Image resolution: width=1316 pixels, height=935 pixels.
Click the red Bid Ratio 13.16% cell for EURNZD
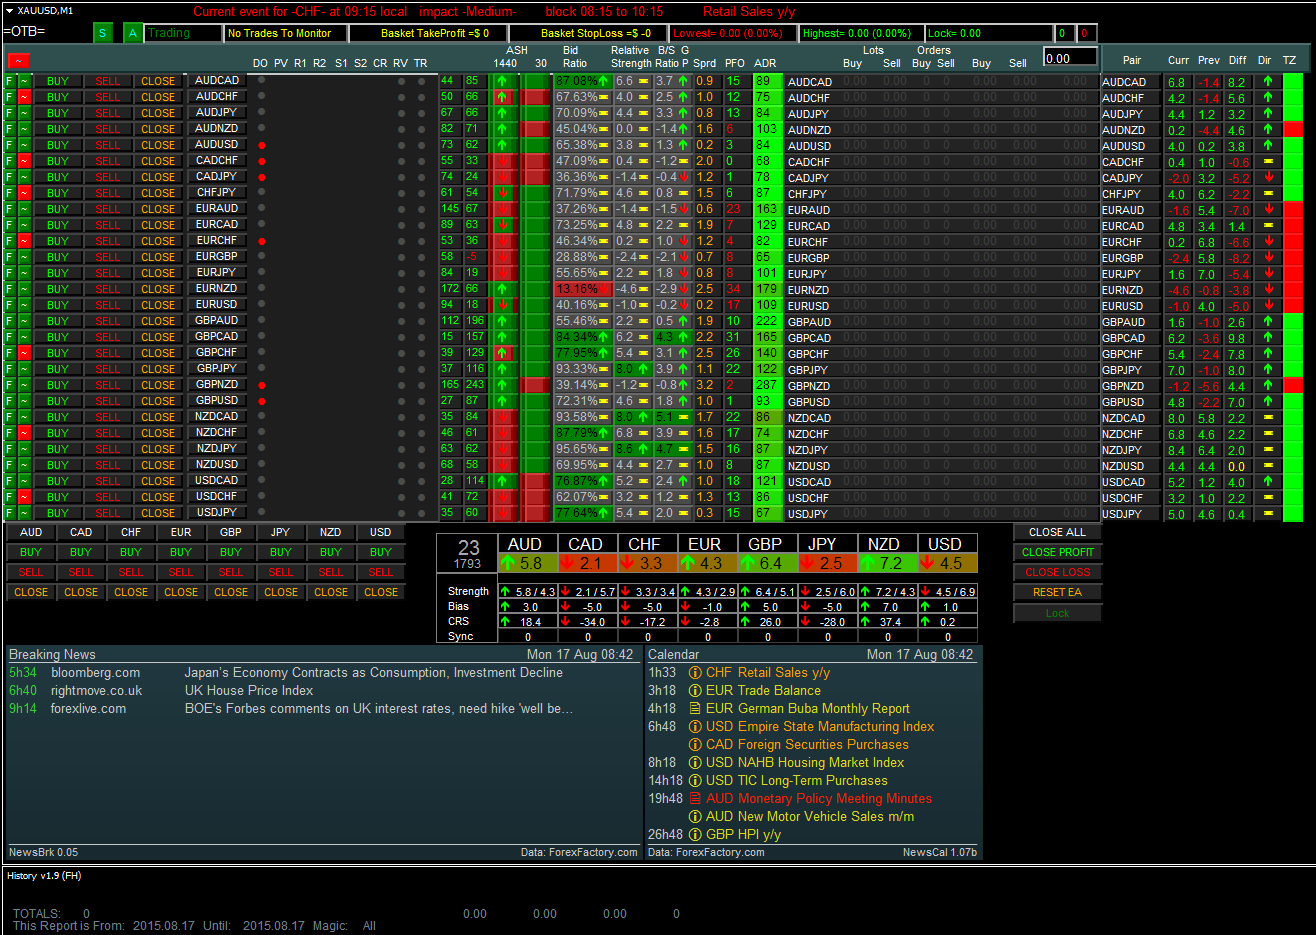point(583,289)
